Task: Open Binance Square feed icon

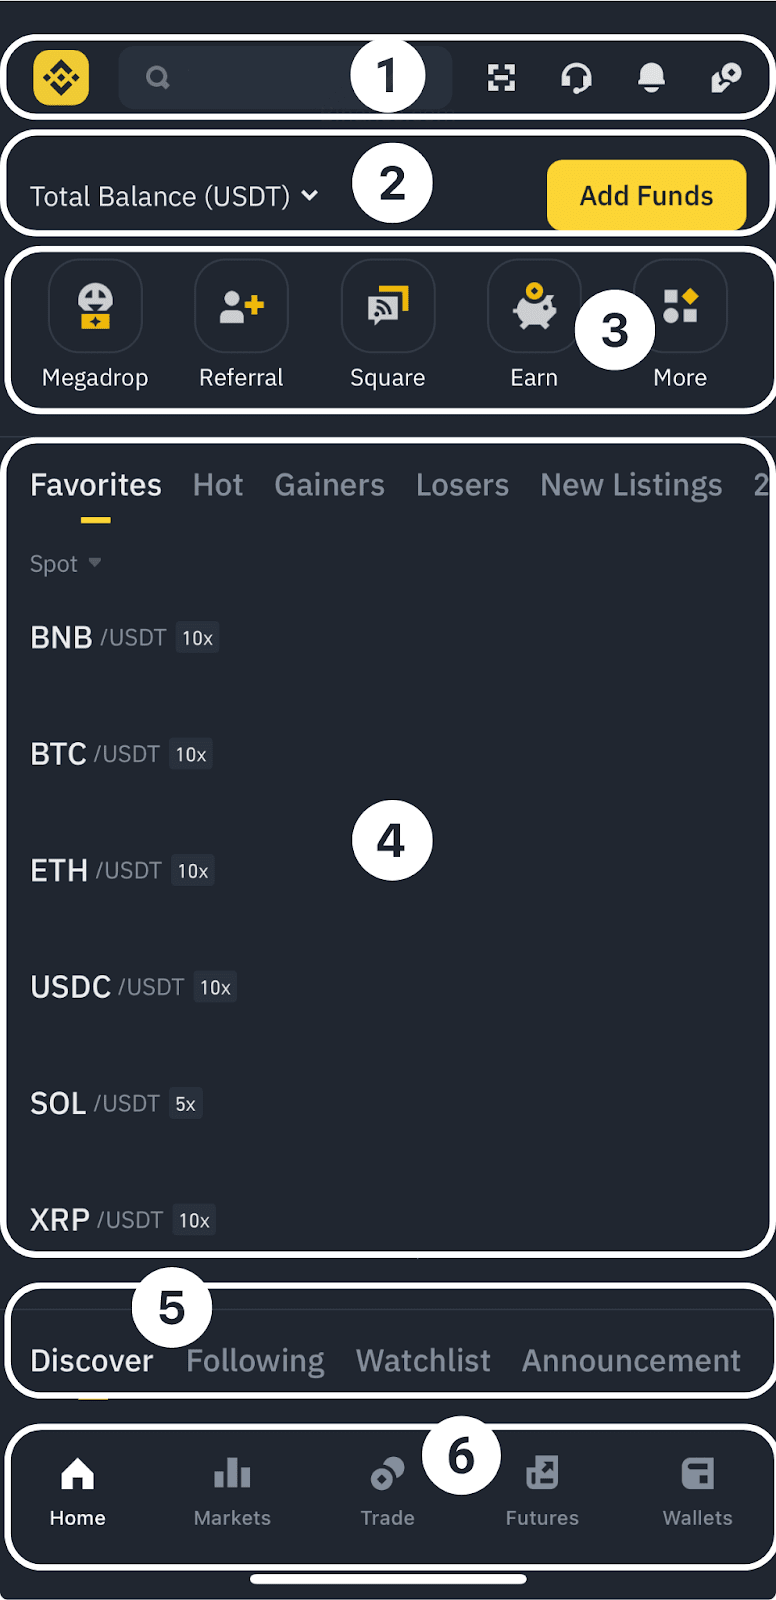Action: click(x=388, y=306)
